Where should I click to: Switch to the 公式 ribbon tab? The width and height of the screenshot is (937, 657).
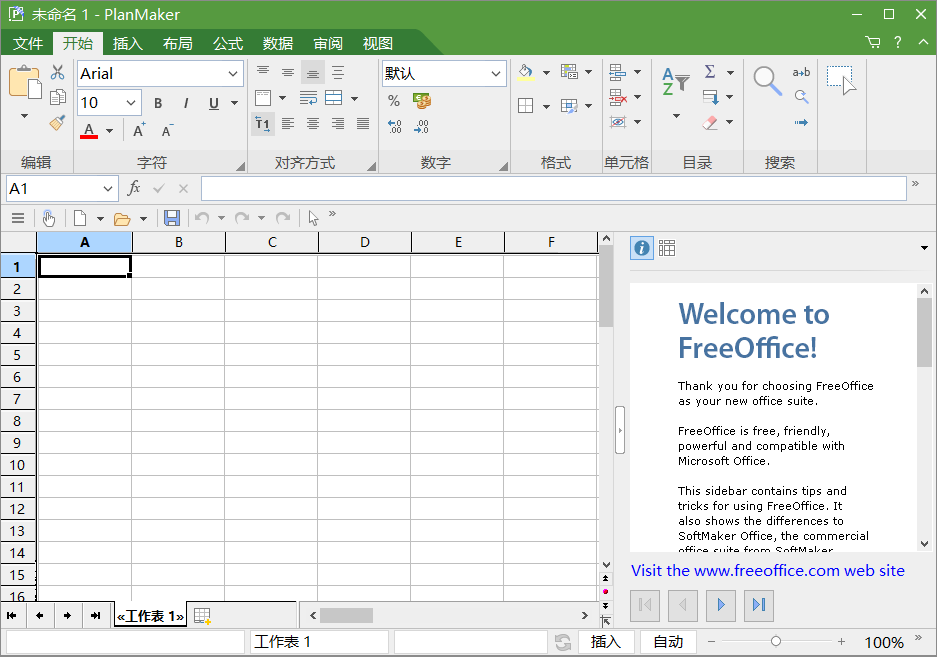point(228,43)
